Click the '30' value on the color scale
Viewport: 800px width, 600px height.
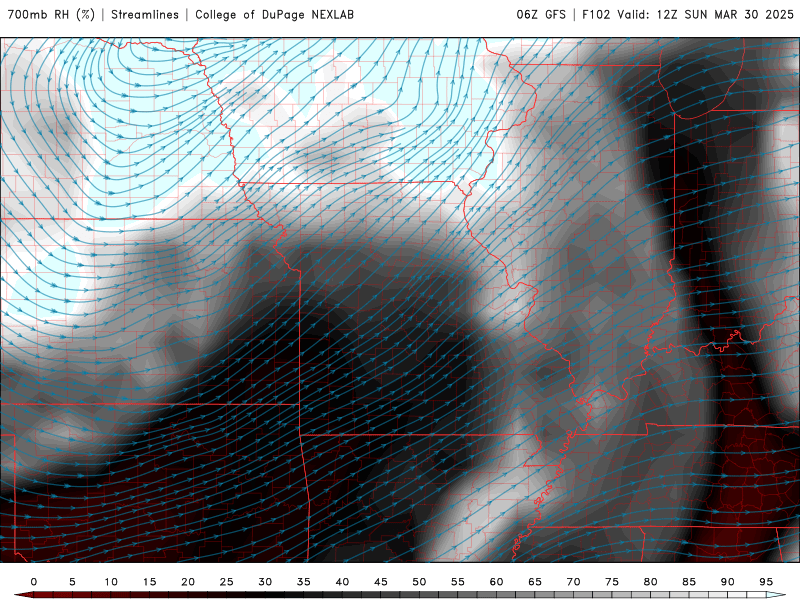(x=265, y=582)
